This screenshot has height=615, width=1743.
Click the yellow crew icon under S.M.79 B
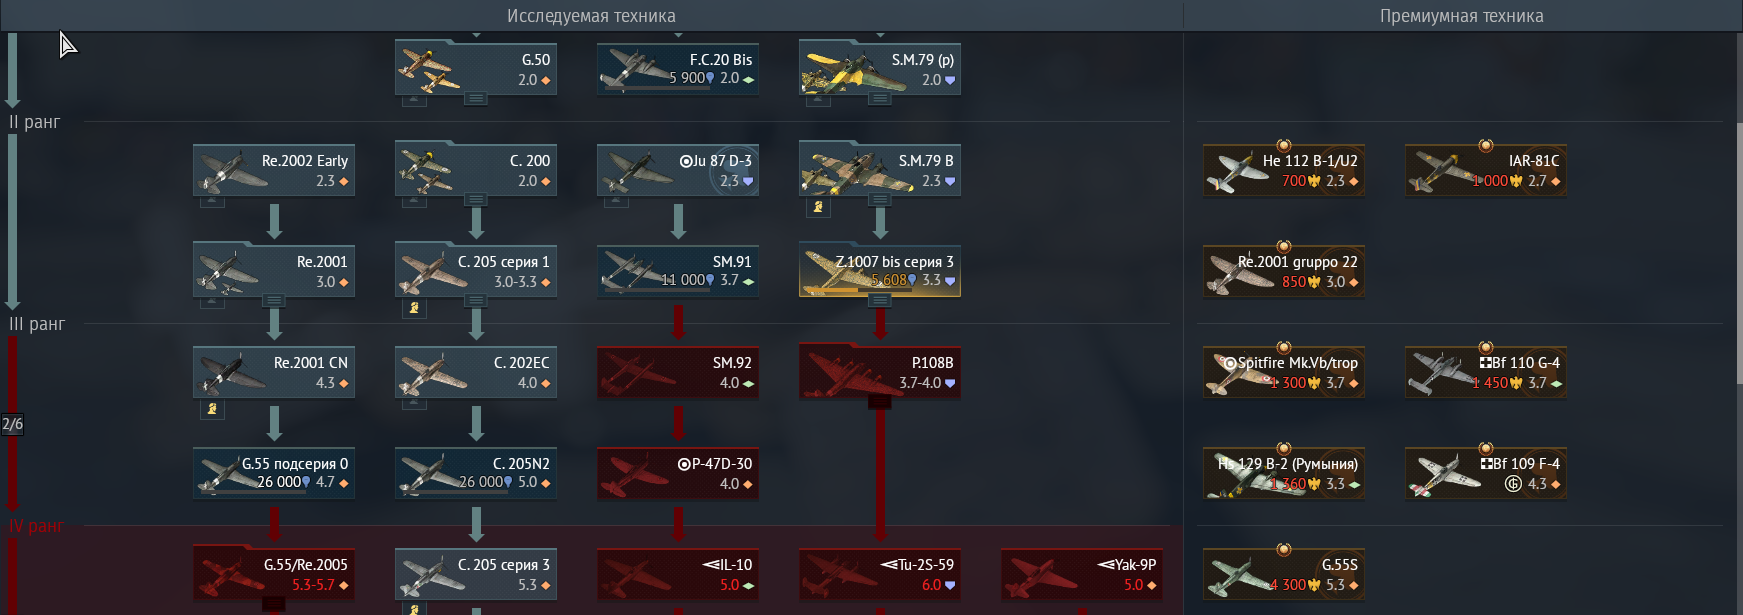818,207
